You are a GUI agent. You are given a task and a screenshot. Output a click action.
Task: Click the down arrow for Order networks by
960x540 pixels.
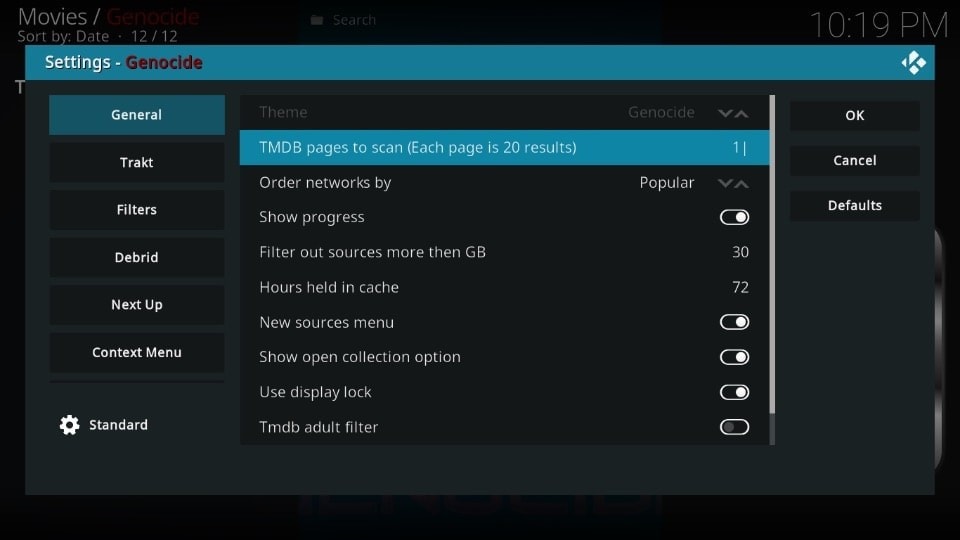point(725,183)
